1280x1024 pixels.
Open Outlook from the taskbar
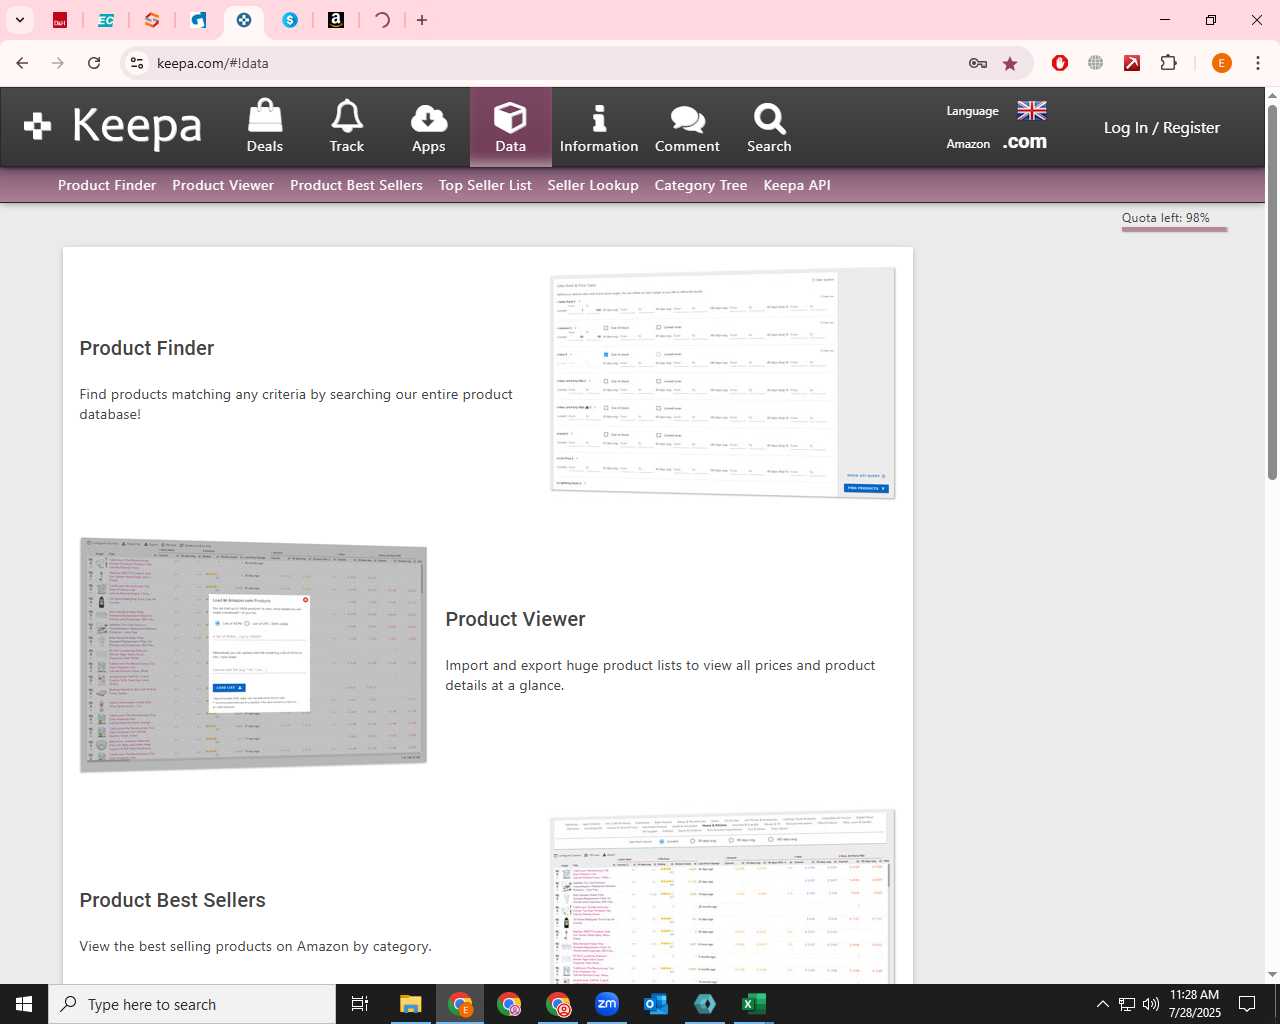[656, 1004]
